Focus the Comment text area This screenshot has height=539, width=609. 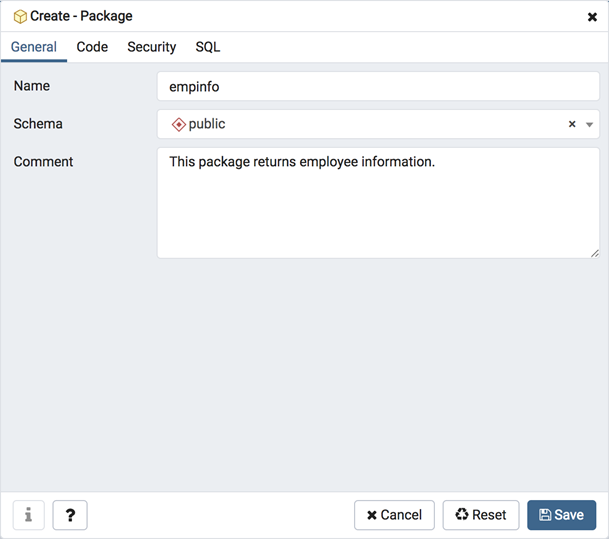pos(378,203)
